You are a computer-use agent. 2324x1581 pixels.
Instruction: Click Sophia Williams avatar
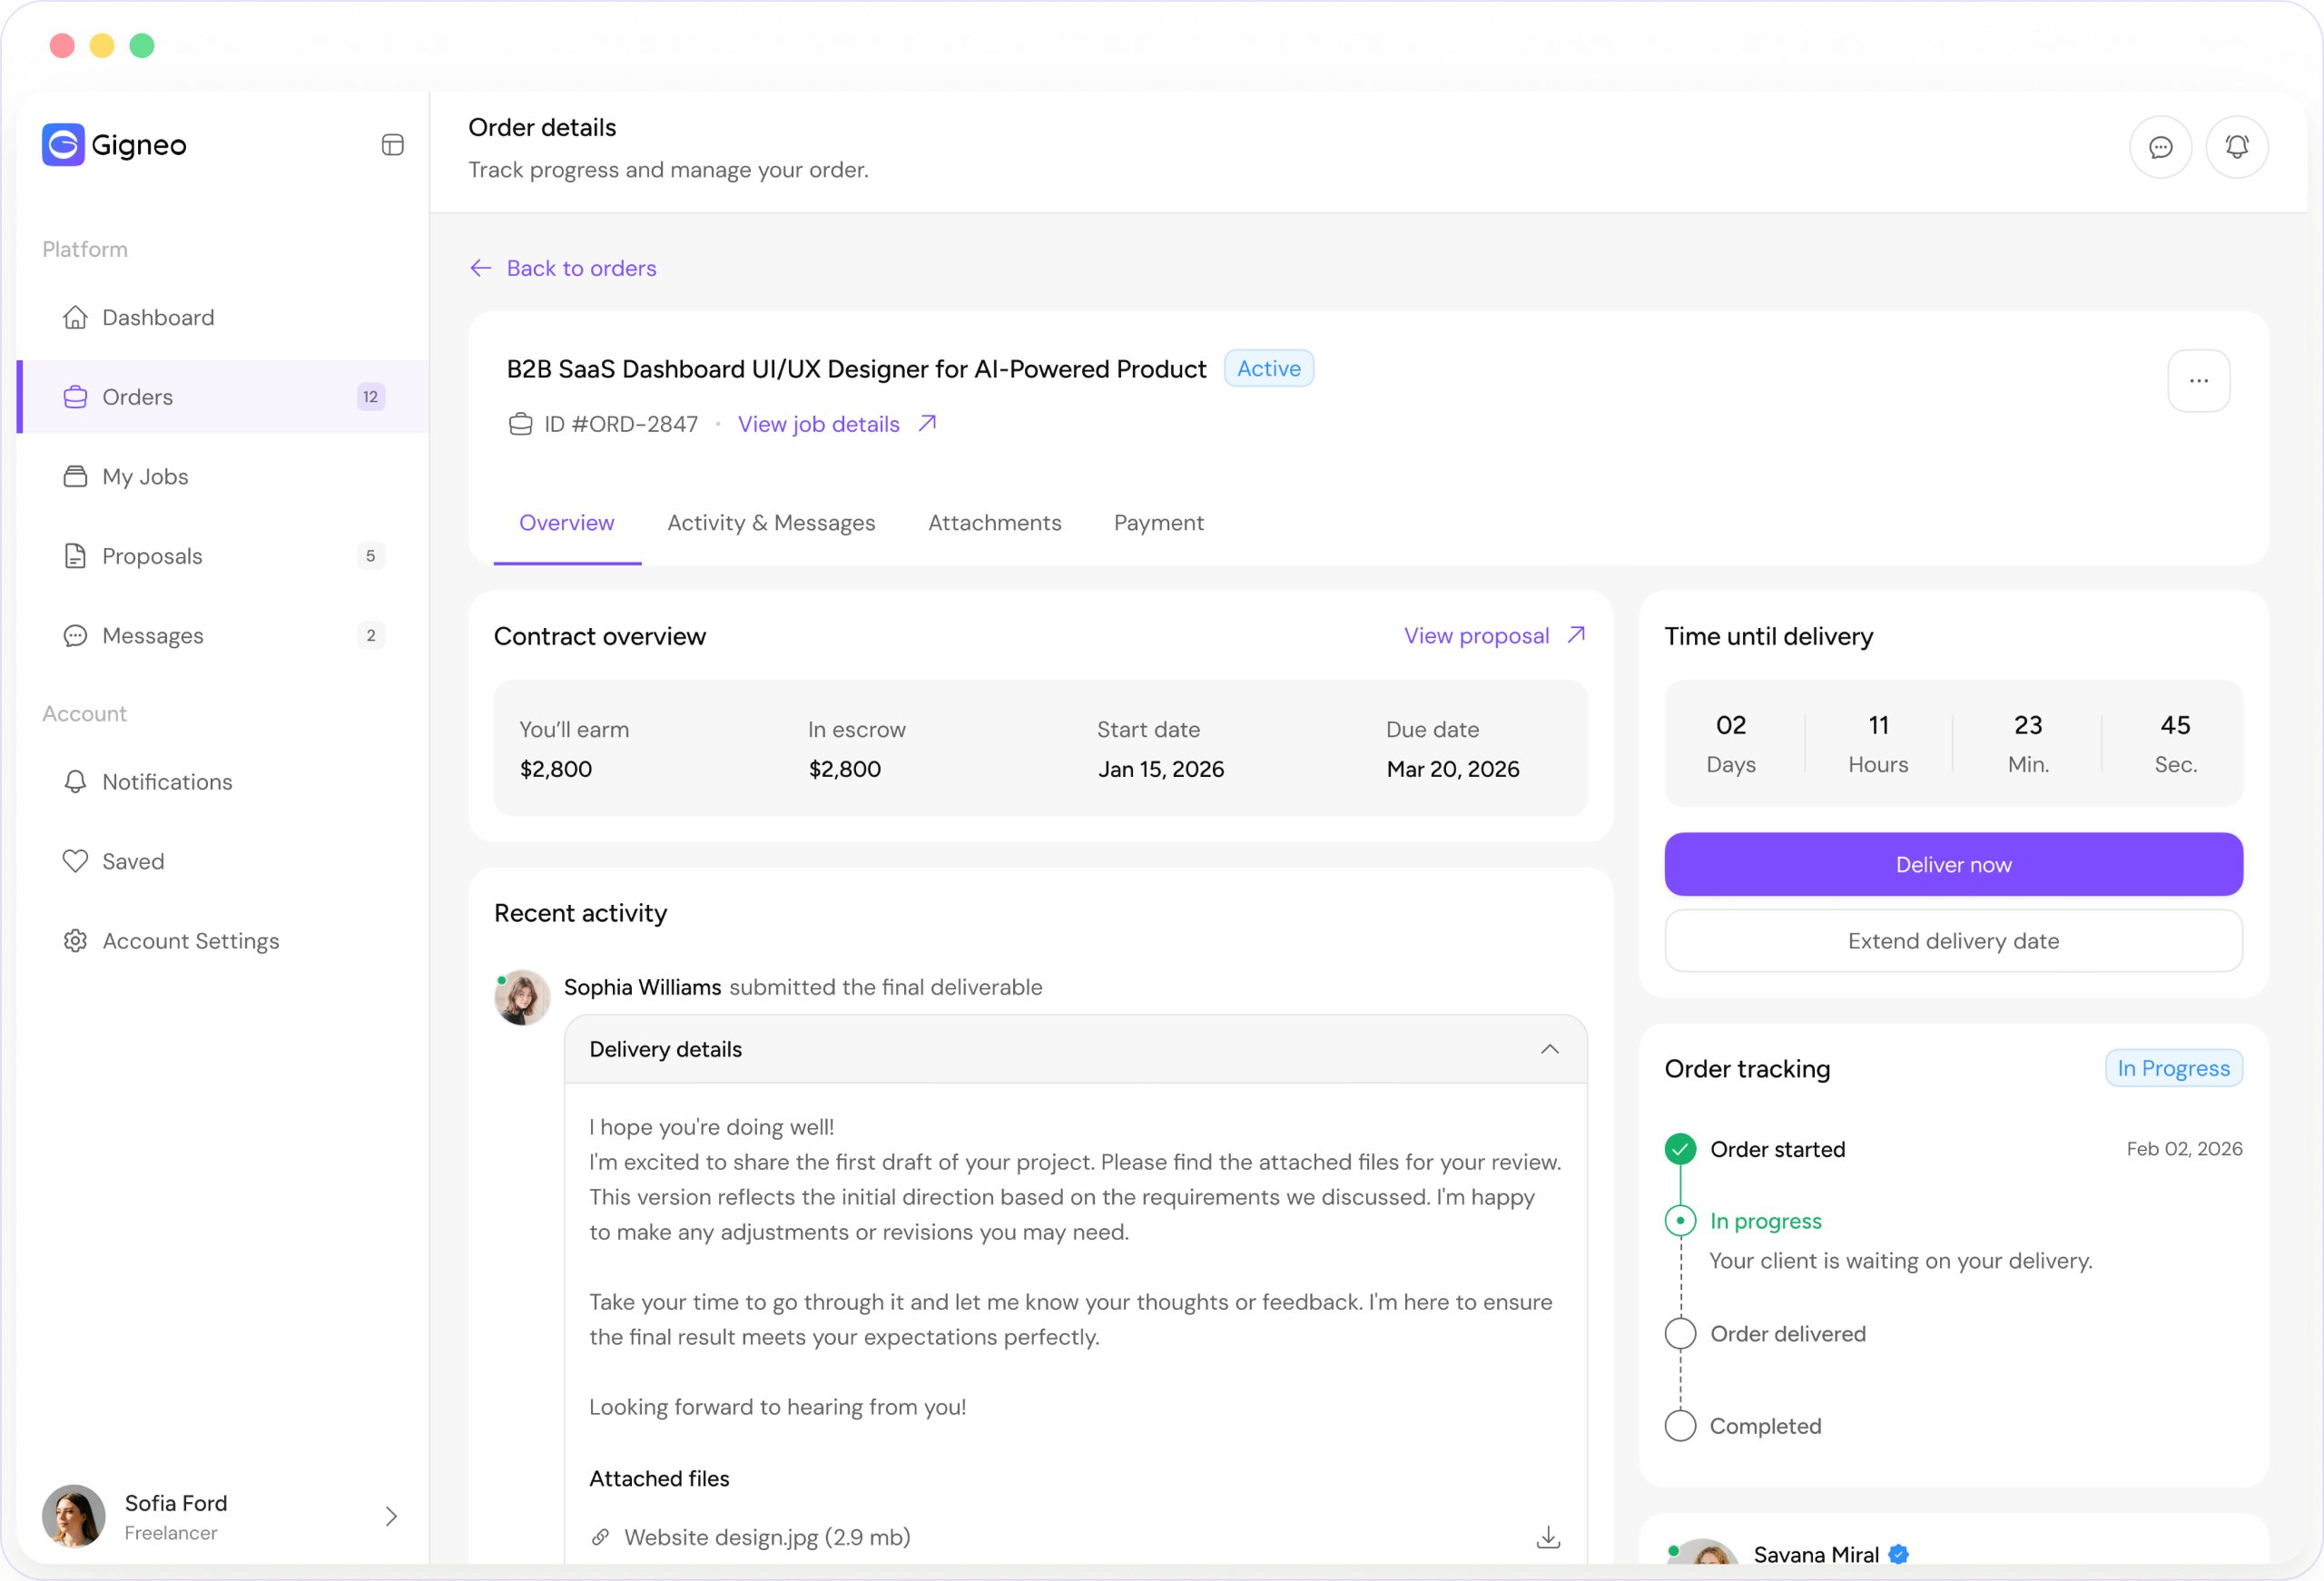pyautogui.click(x=522, y=997)
